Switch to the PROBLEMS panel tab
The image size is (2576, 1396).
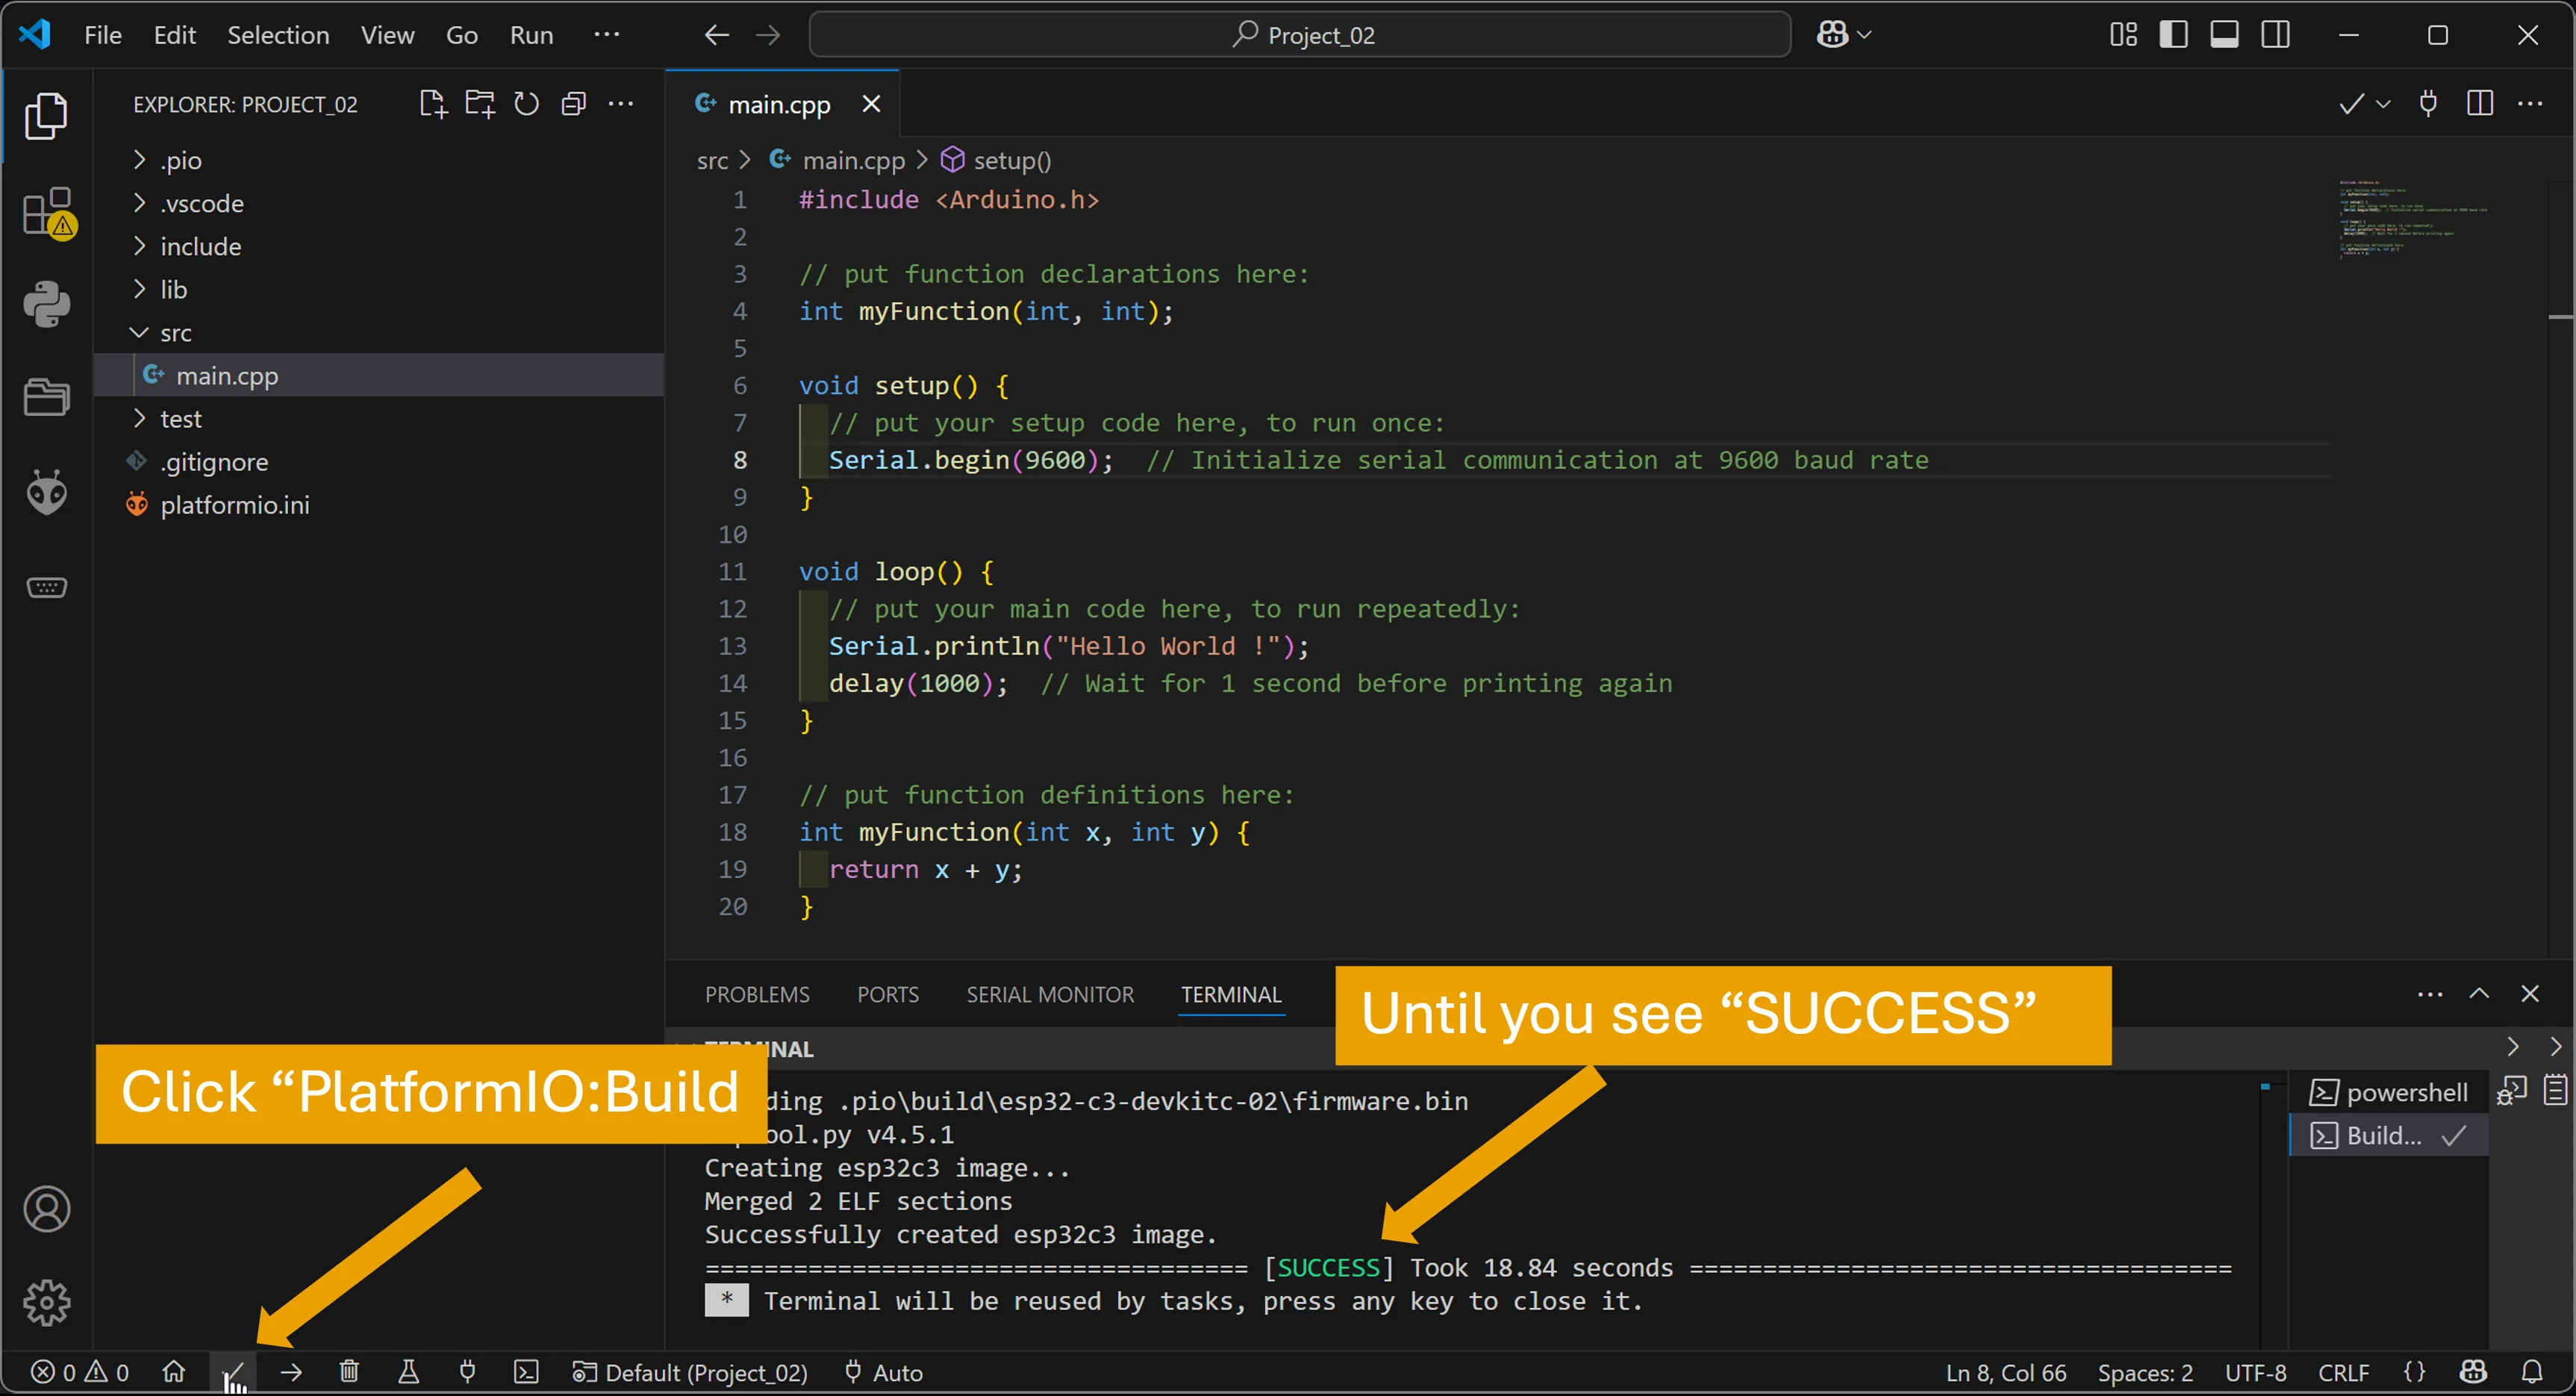757,994
